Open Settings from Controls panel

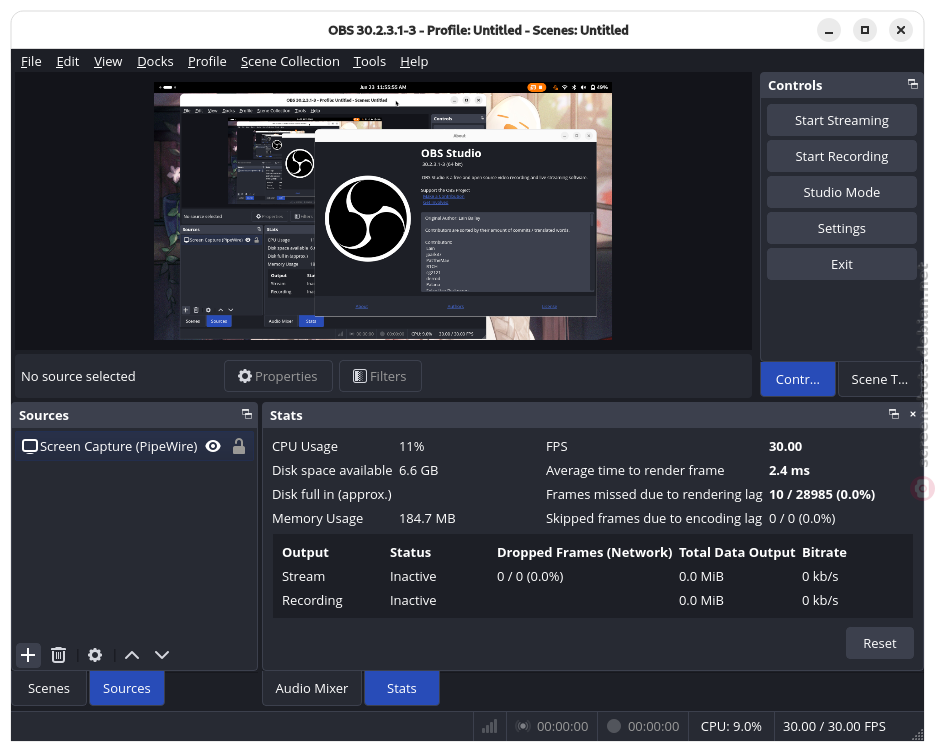click(841, 228)
